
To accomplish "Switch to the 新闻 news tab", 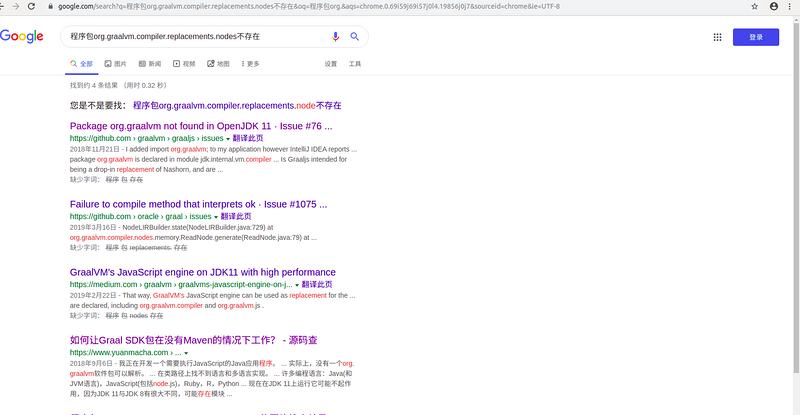I will click(150, 64).
